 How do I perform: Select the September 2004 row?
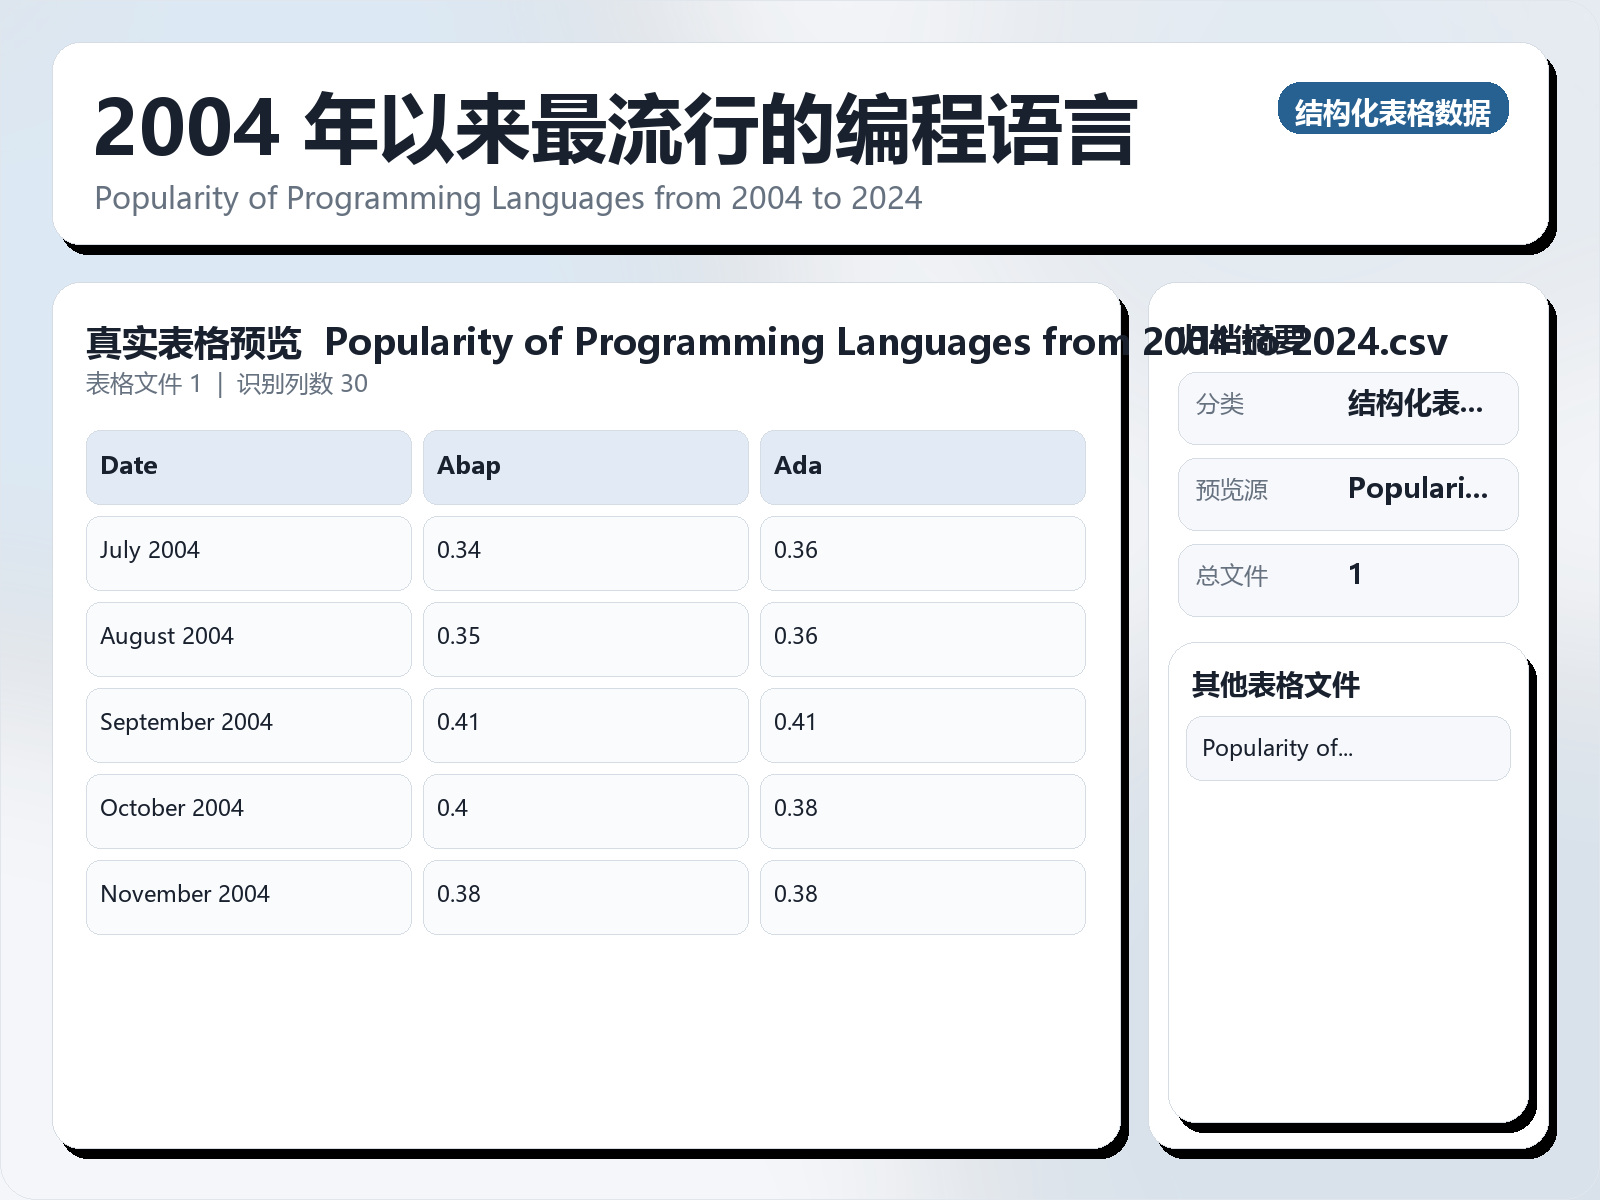pos(248,724)
